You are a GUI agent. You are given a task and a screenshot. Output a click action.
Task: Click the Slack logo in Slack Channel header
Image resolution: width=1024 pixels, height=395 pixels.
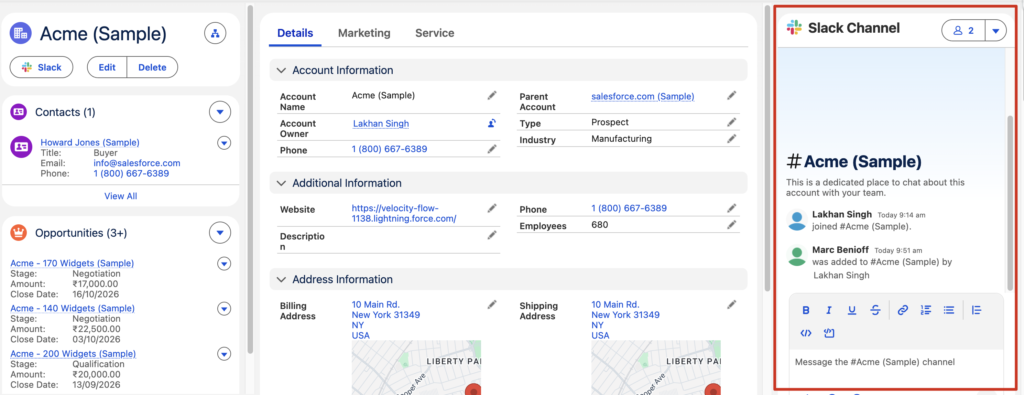click(x=794, y=28)
